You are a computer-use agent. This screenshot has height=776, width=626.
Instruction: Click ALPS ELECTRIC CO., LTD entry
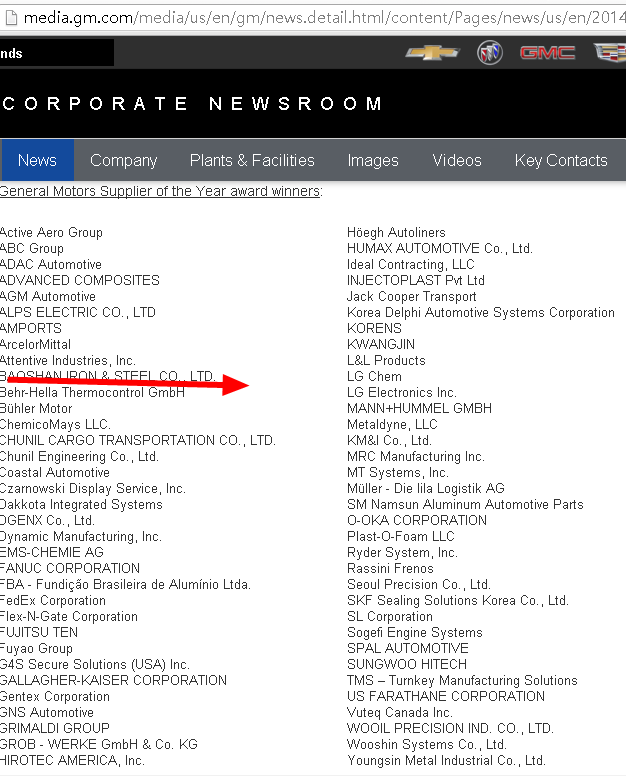click(x=78, y=312)
